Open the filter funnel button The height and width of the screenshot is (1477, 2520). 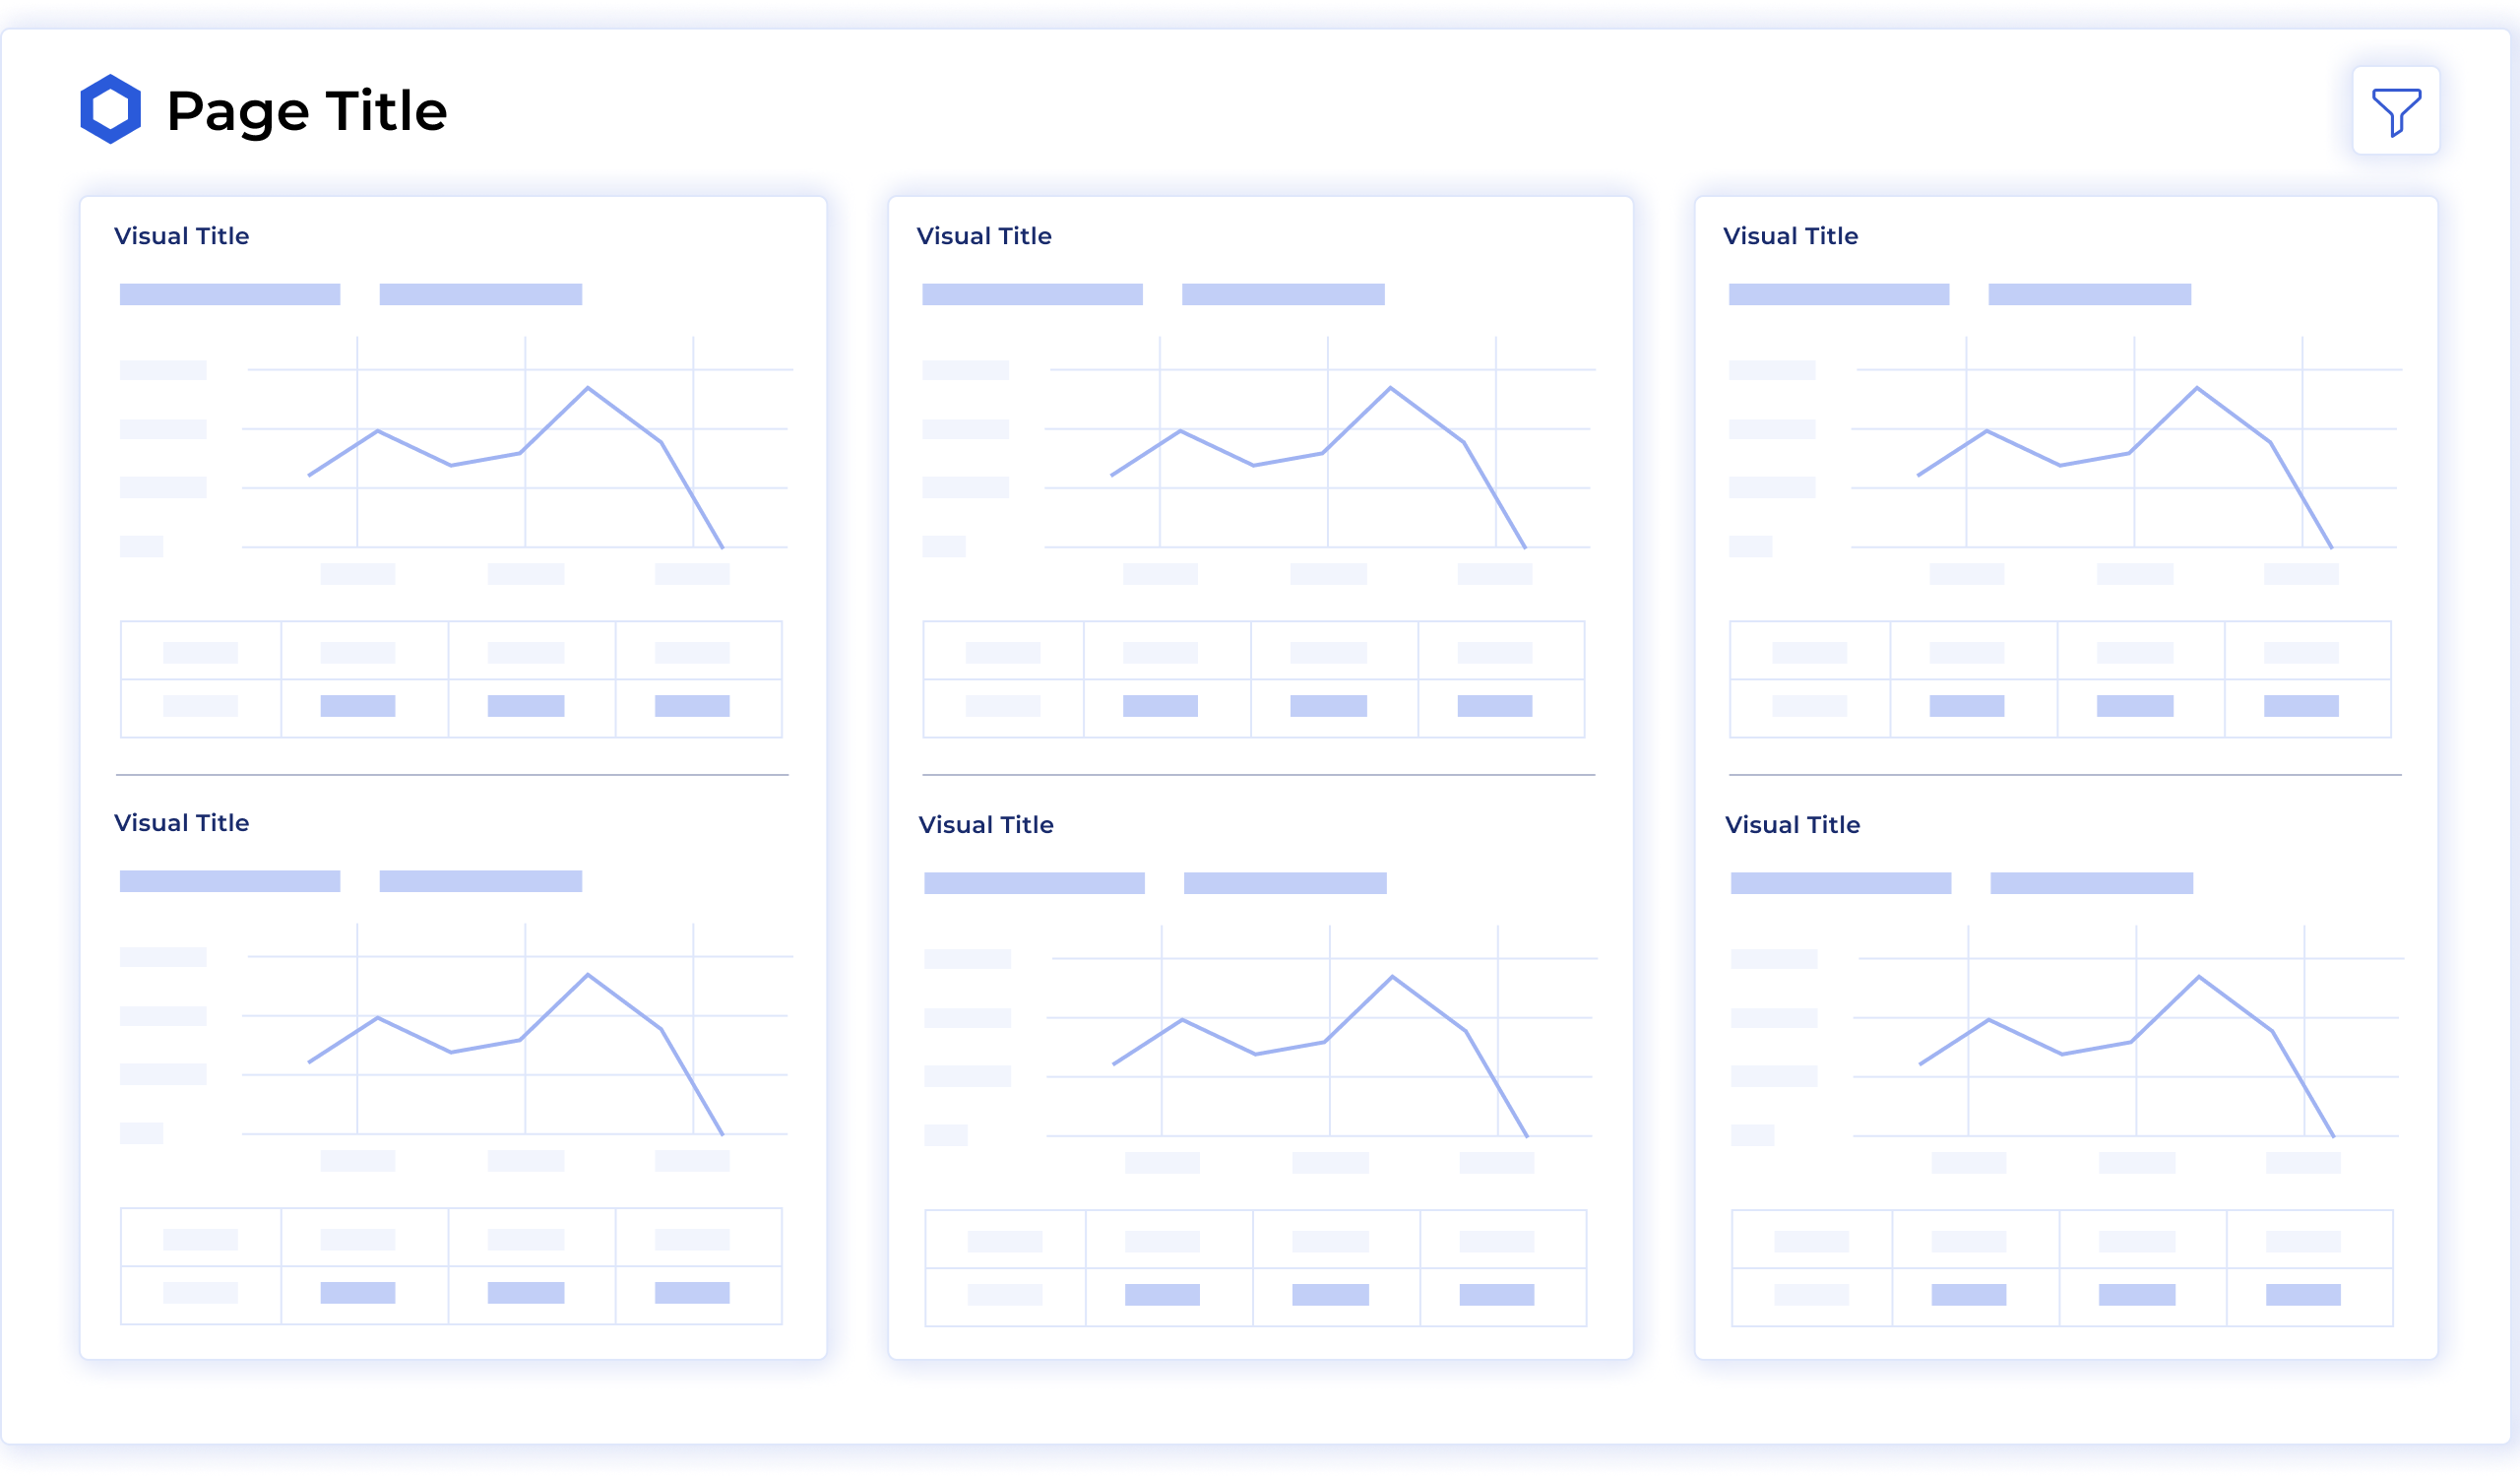2395,110
